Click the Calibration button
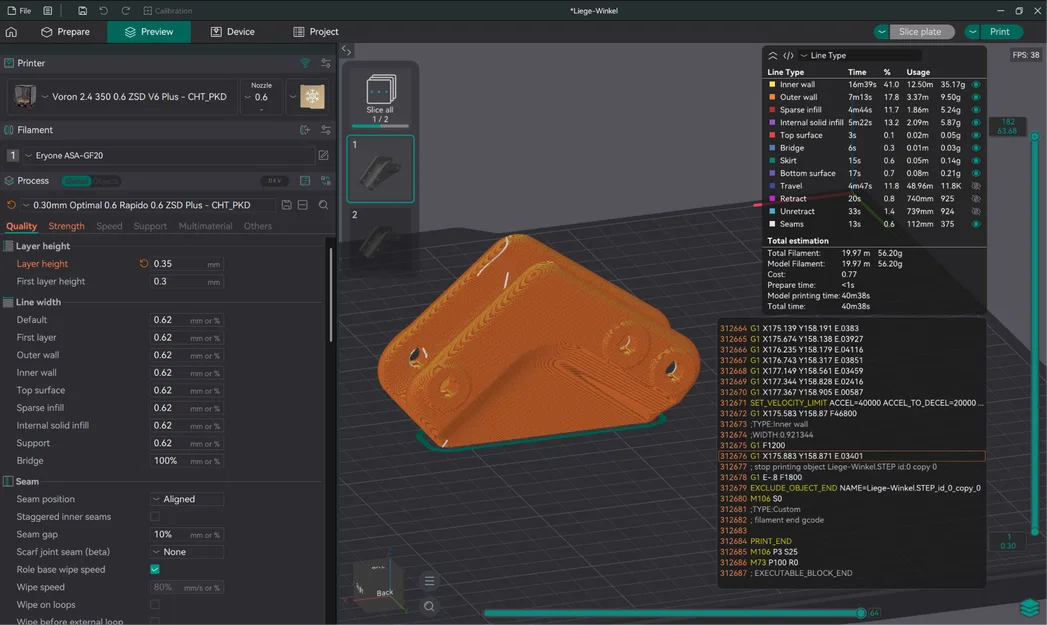1047x625 pixels. 168,11
